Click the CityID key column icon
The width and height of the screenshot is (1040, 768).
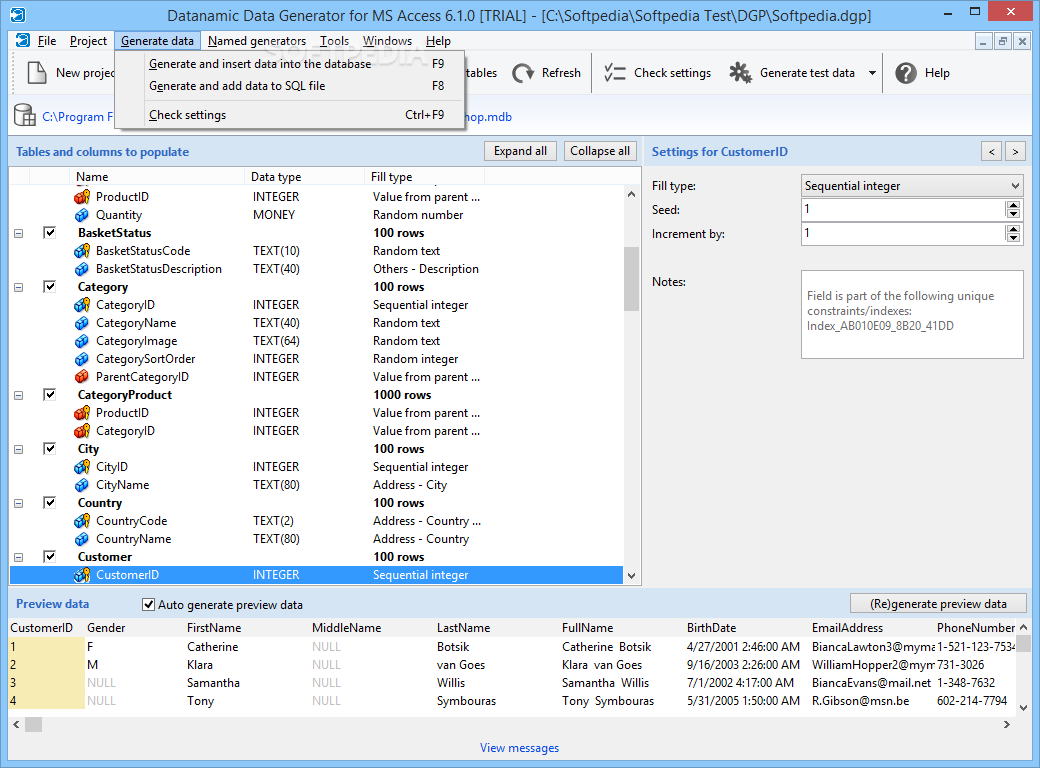click(82, 467)
